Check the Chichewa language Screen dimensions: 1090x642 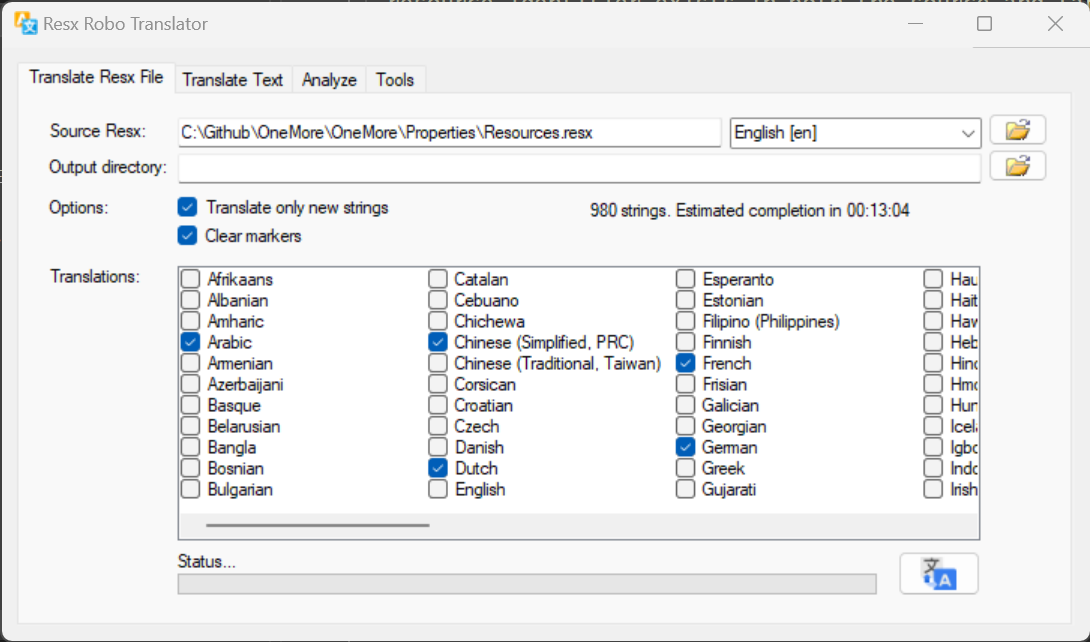tap(438, 321)
